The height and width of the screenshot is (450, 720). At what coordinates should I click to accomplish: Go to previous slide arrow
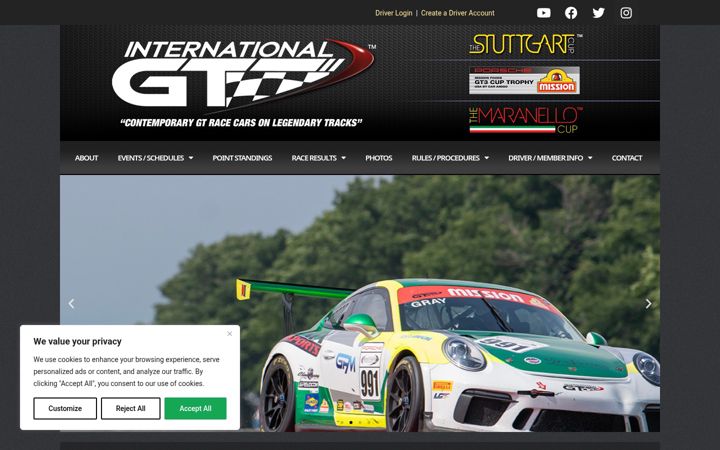(71, 304)
